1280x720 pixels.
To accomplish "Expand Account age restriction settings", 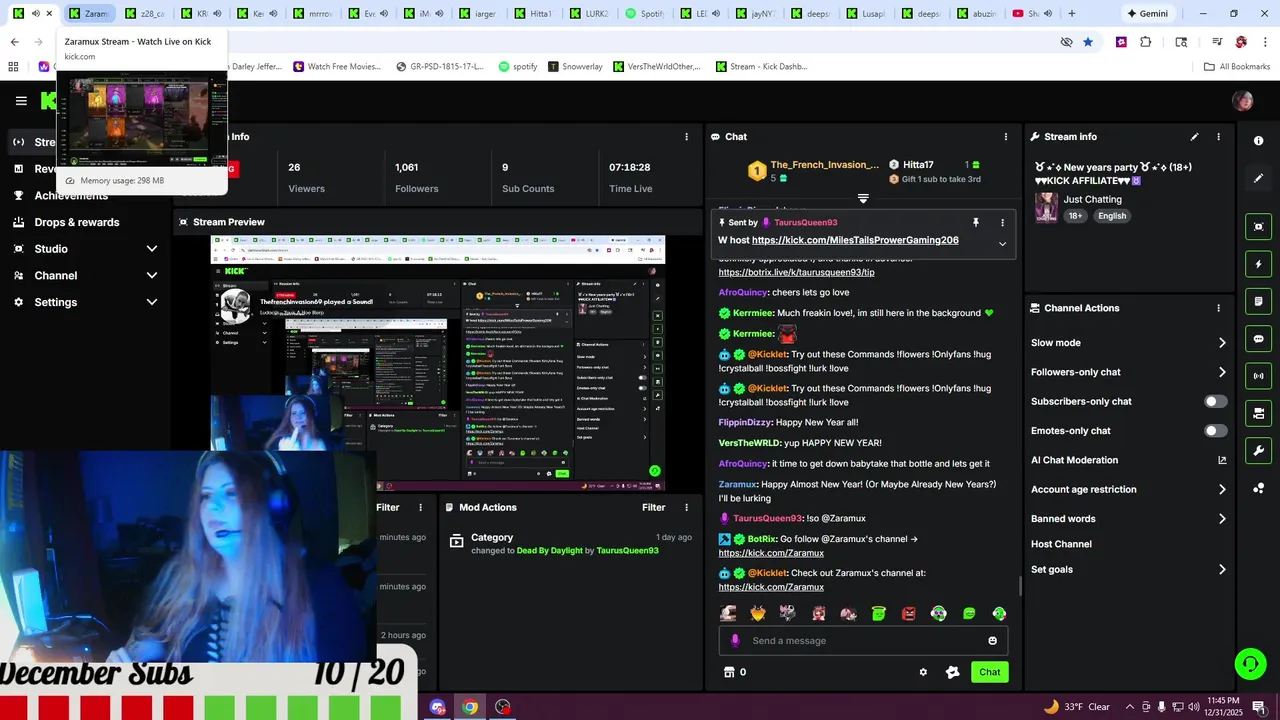I will click(1222, 490).
